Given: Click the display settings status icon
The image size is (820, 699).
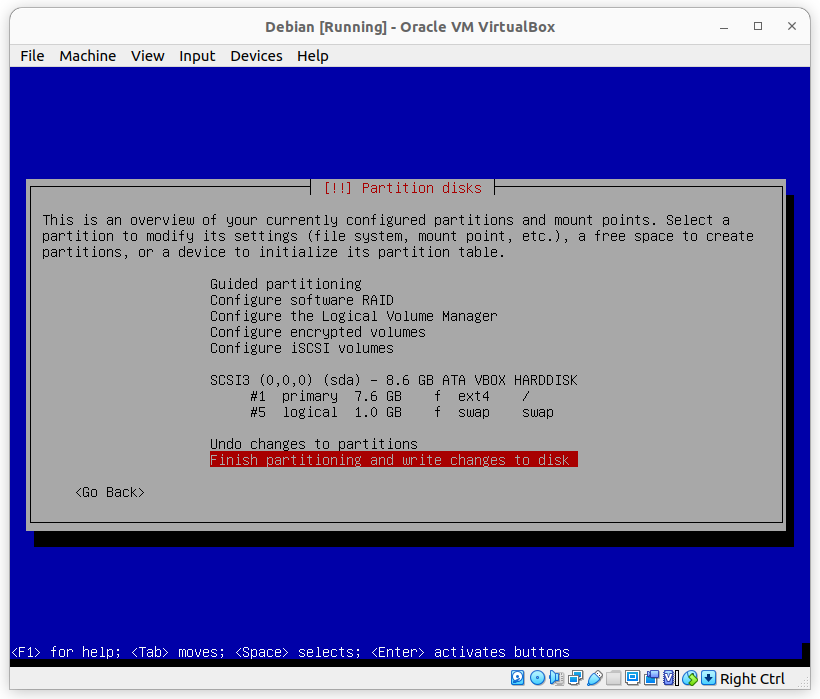Looking at the screenshot, I should pos(633,678).
